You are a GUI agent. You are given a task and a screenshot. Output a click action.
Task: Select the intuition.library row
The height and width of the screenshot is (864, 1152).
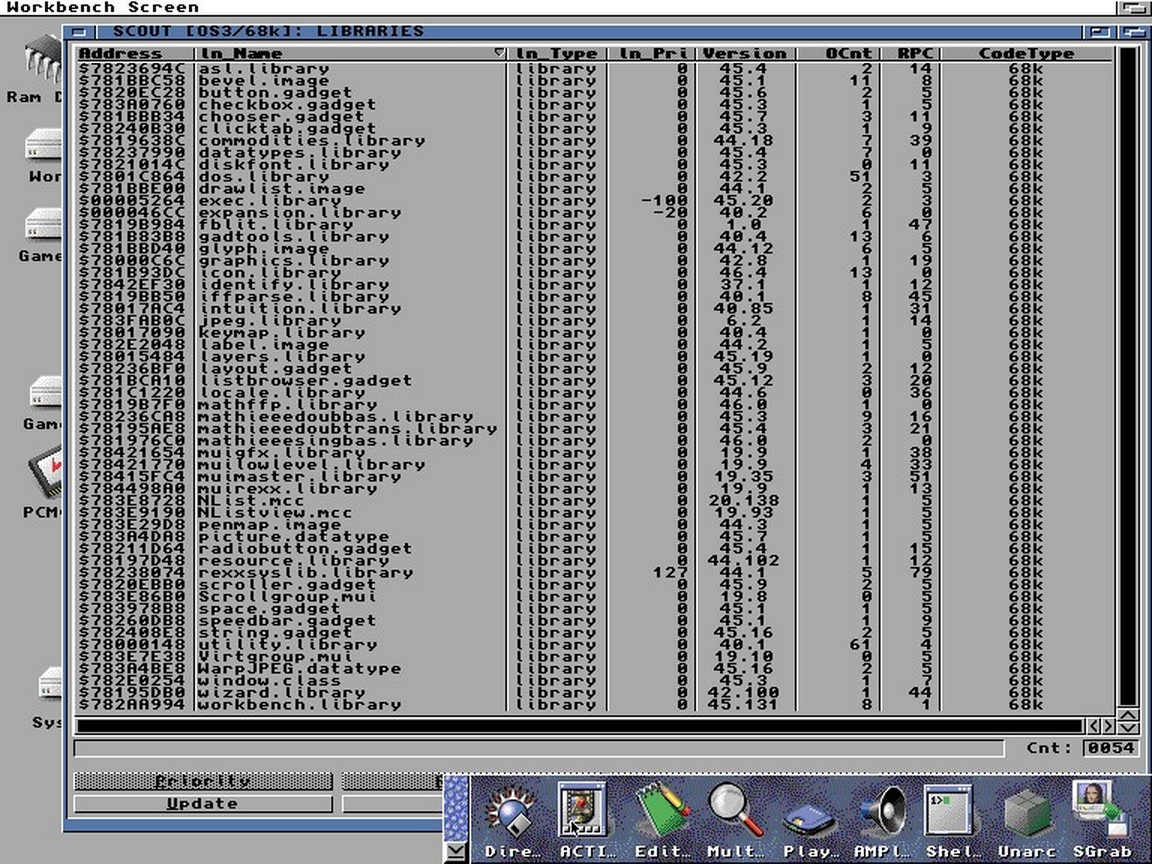[x=594, y=309]
